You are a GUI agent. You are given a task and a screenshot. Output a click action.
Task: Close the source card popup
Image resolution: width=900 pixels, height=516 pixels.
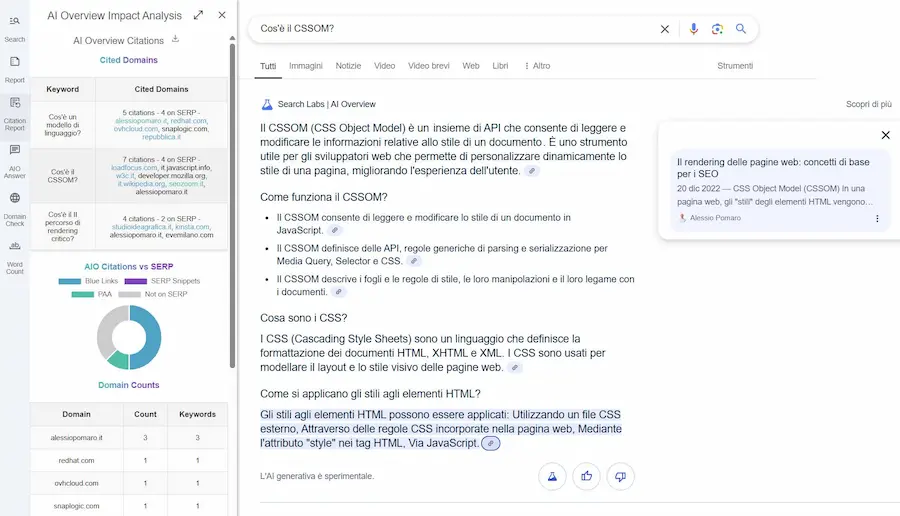pyautogui.click(x=886, y=135)
